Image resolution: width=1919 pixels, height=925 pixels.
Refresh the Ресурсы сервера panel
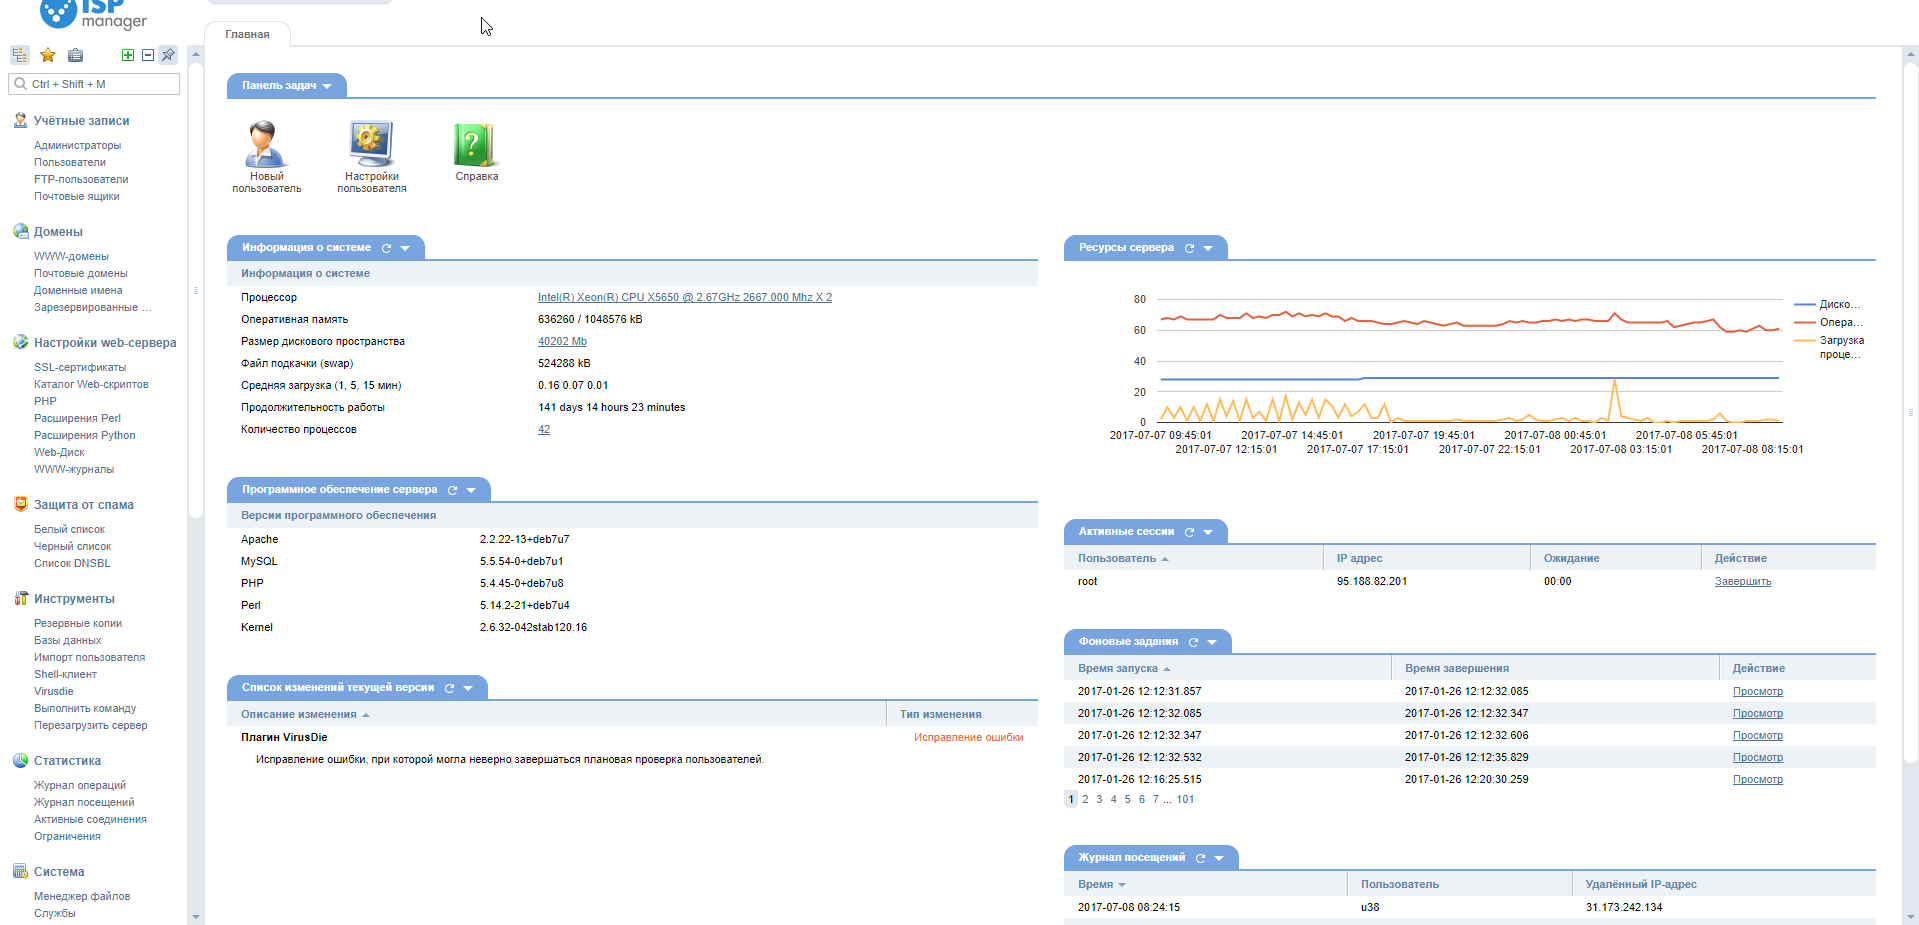[x=1189, y=248]
